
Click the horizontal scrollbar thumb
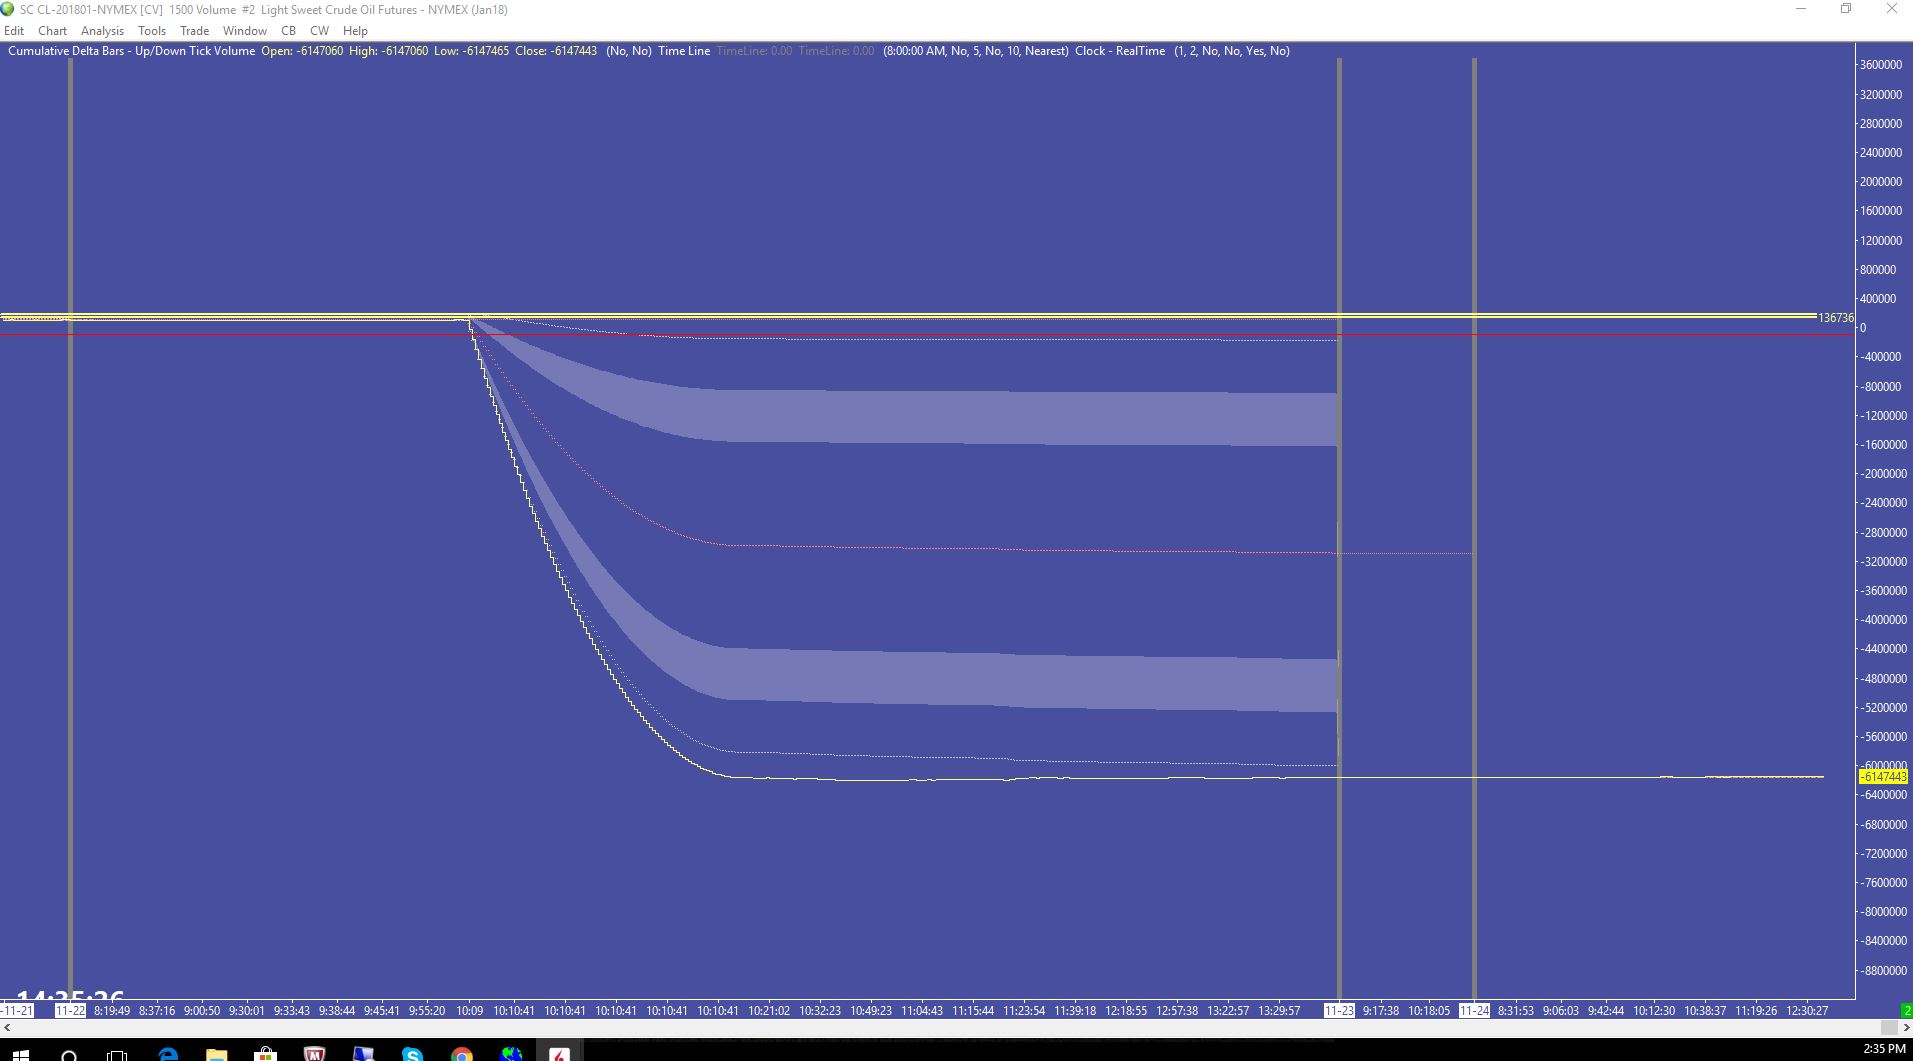(1889, 1027)
